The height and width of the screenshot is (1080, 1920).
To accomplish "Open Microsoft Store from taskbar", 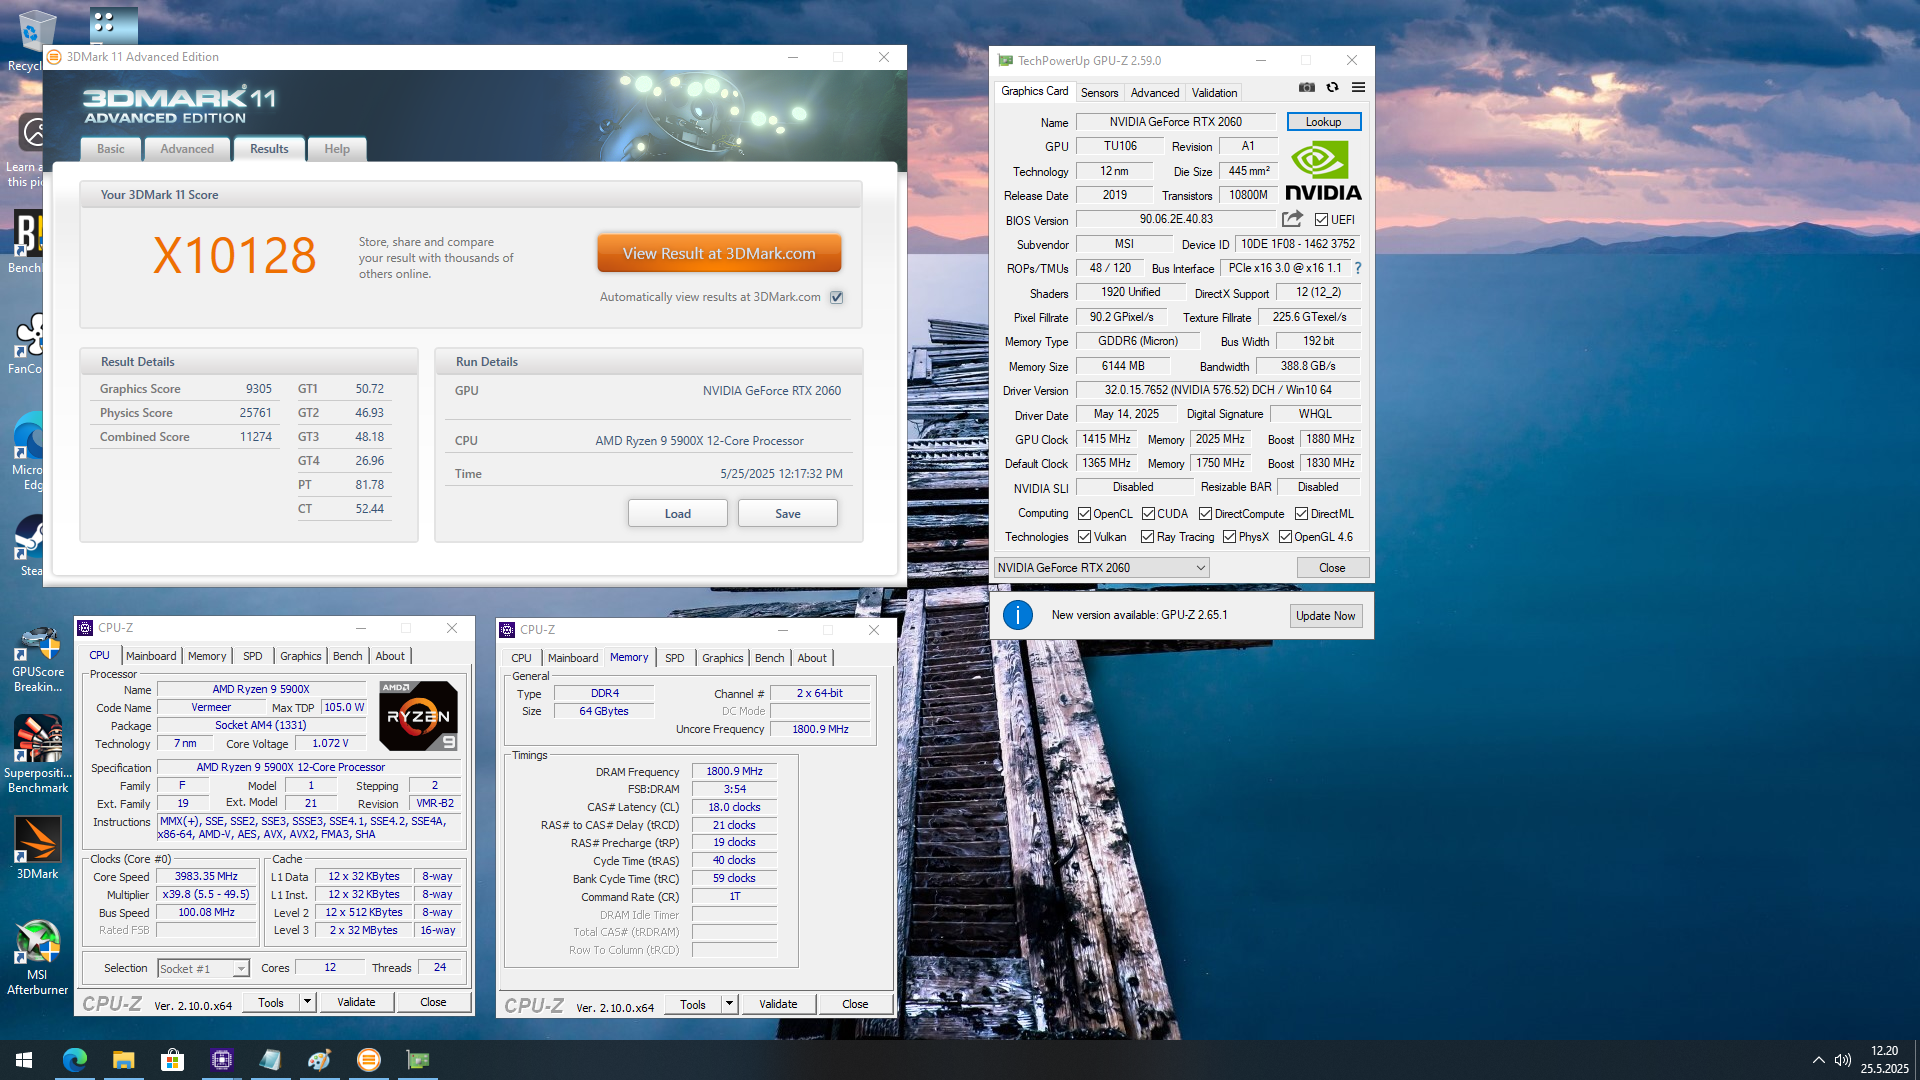I will (x=172, y=1060).
